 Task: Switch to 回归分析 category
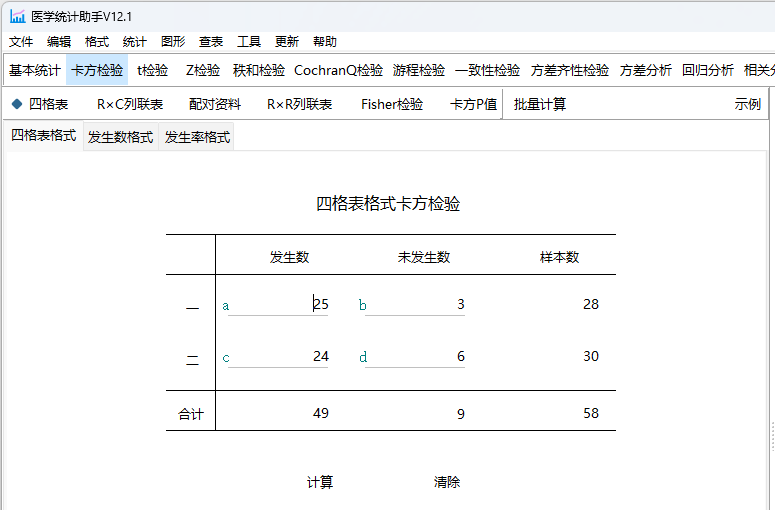point(708,70)
